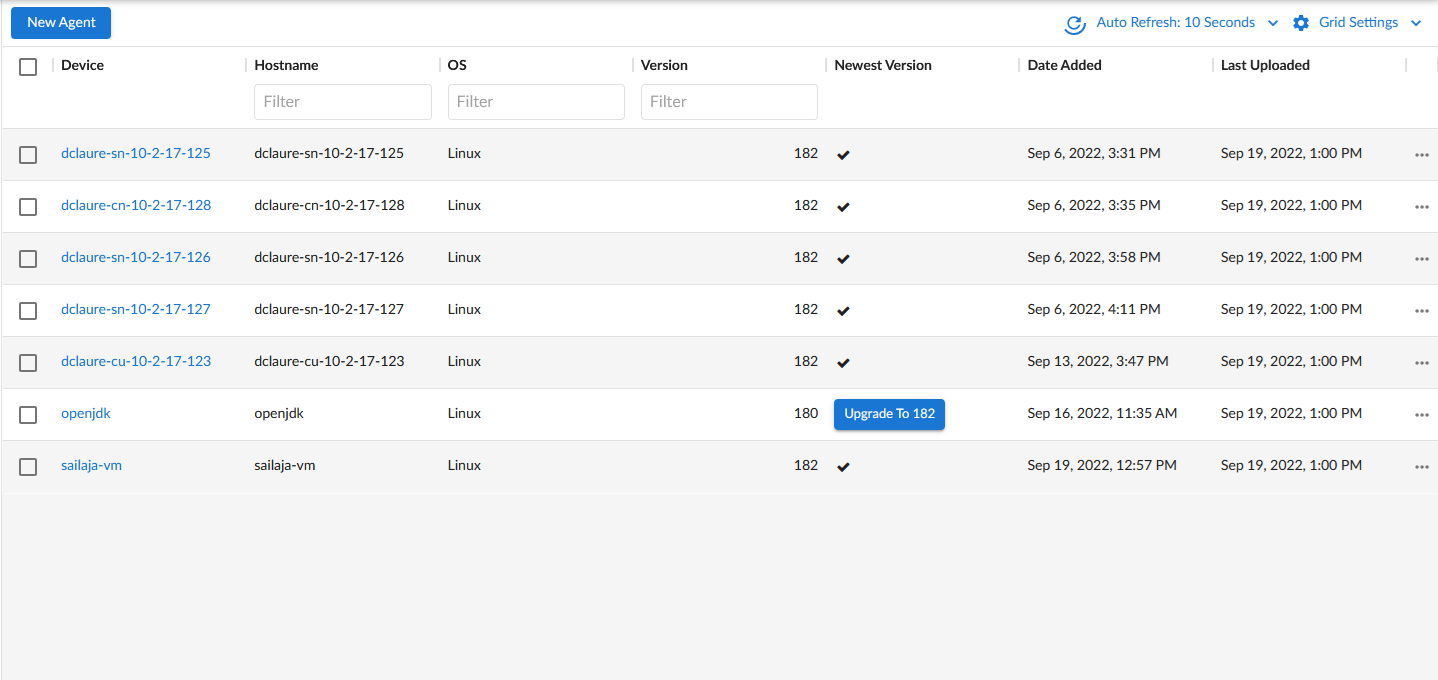
Task: Open row actions menu for openjdk
Action: [1421, 415]
